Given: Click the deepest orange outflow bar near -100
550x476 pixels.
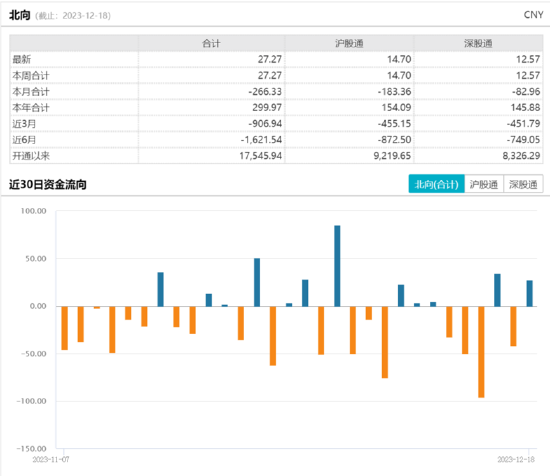Looking at the screenshot, I should click(x=481, y=352).
